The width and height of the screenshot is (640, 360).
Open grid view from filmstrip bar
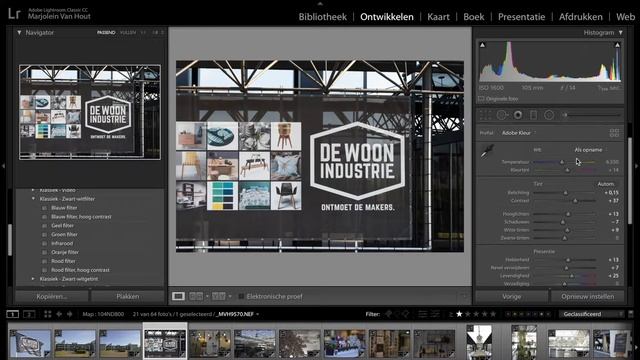click(x=47, y=314)
